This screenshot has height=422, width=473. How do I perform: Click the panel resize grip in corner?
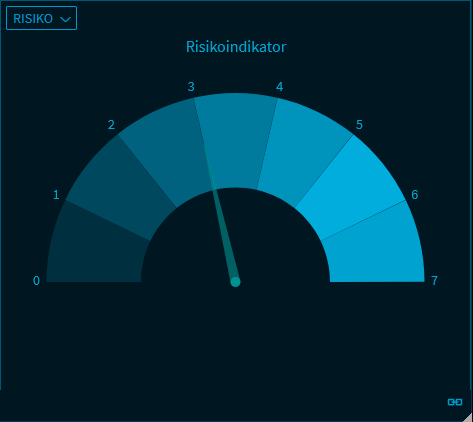click(468, 417)
